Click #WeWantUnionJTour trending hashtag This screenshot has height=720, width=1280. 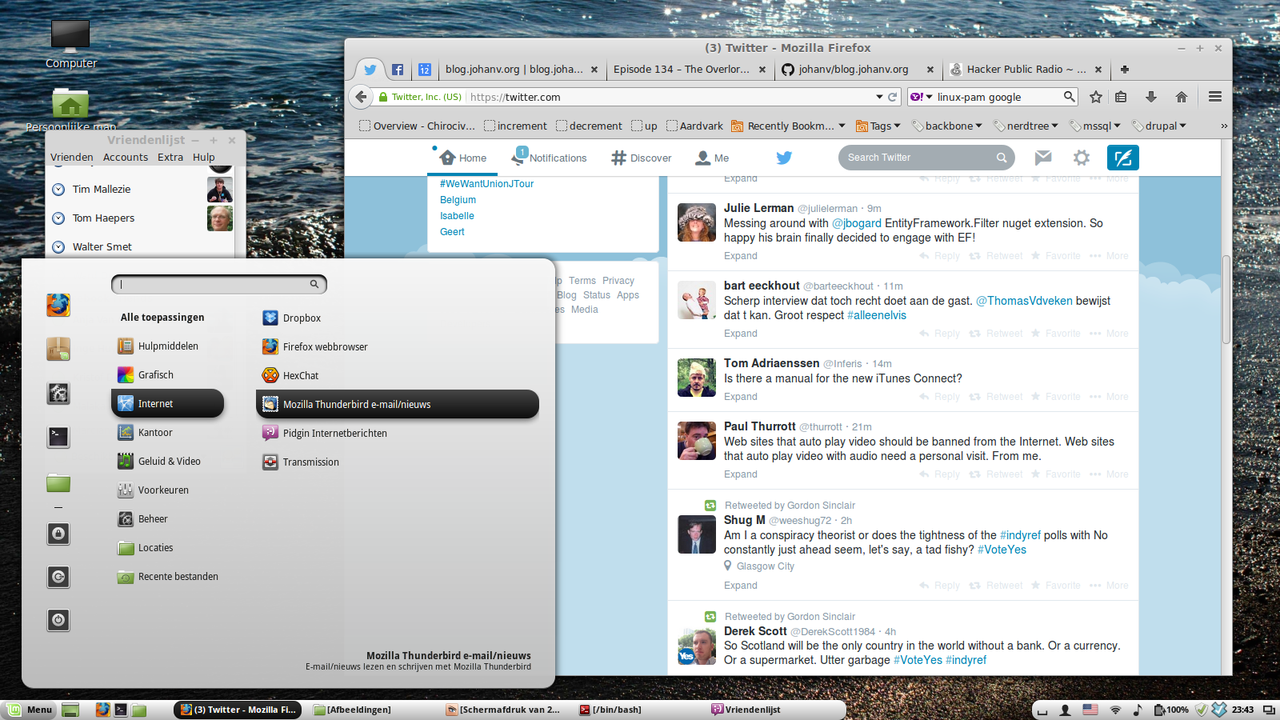tap(486, 184)
